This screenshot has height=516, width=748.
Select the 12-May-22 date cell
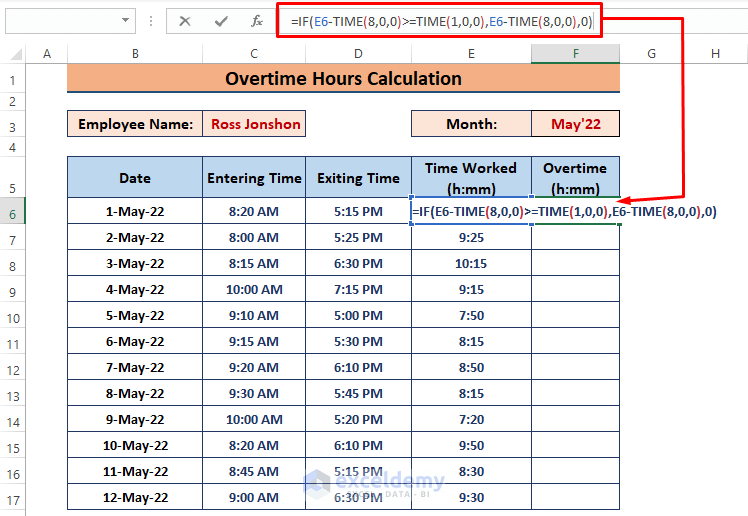coord(135,497)
